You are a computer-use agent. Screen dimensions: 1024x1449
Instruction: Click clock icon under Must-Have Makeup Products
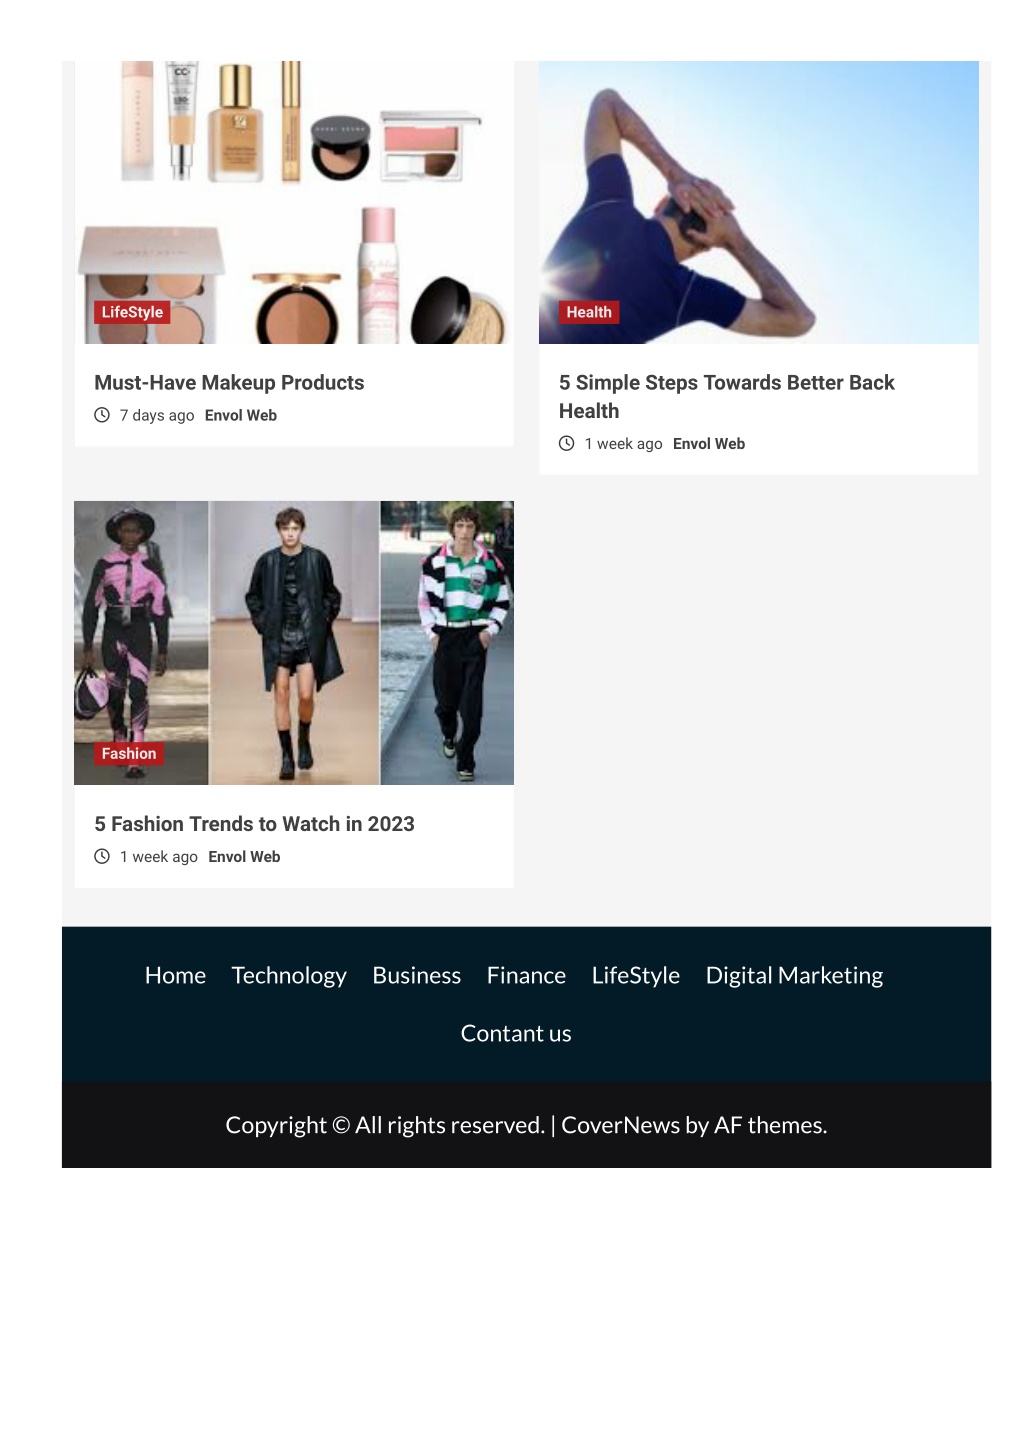(102, 415)
